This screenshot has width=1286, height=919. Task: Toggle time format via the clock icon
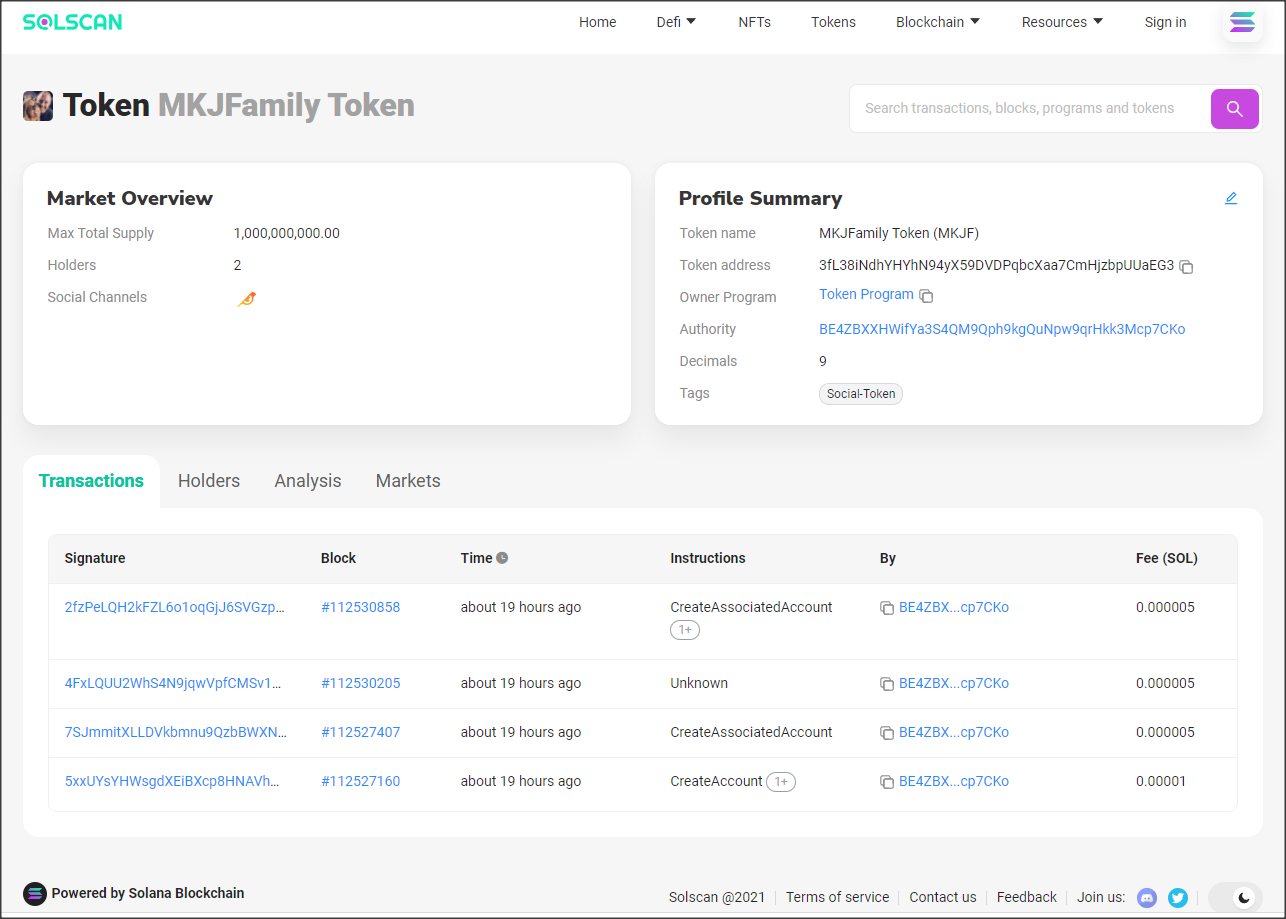tap(502, 557)
